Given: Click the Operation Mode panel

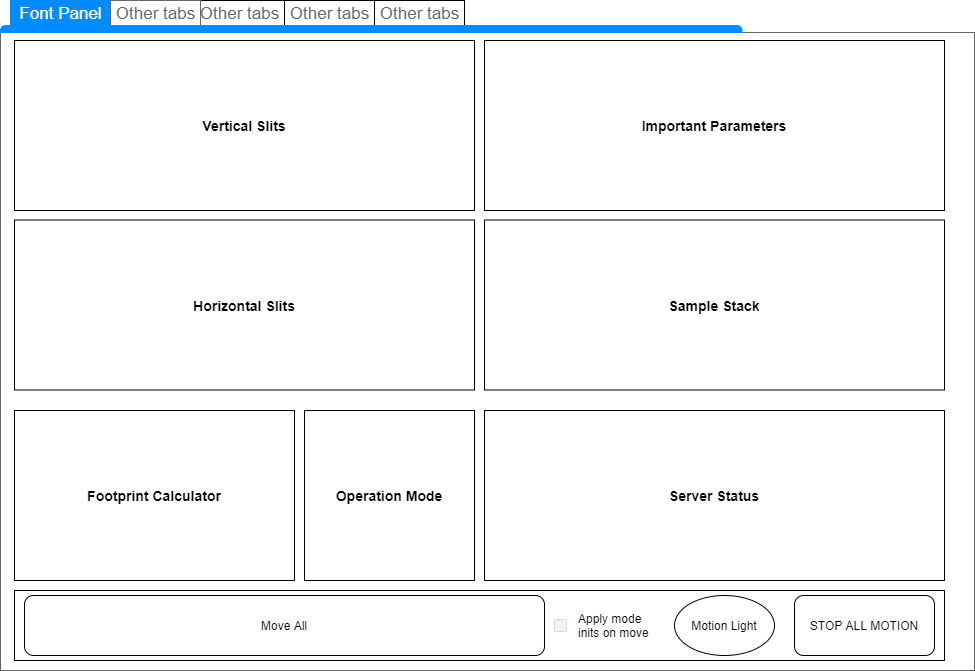Looking at the screenshot, I should point(389,496).
